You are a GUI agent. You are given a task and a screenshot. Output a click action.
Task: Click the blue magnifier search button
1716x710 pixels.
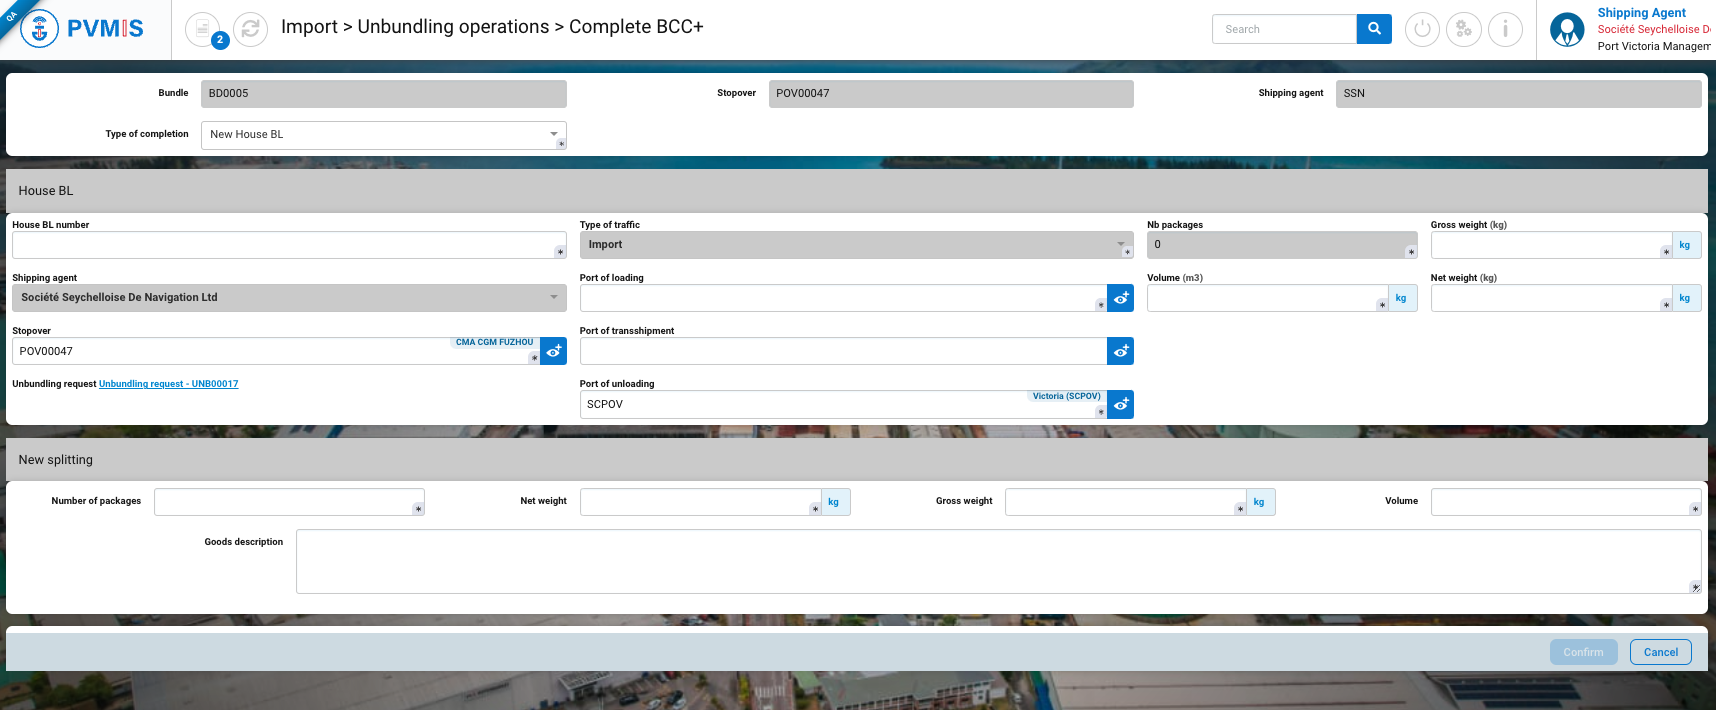pyautogui.click(x=1374, y=29)
